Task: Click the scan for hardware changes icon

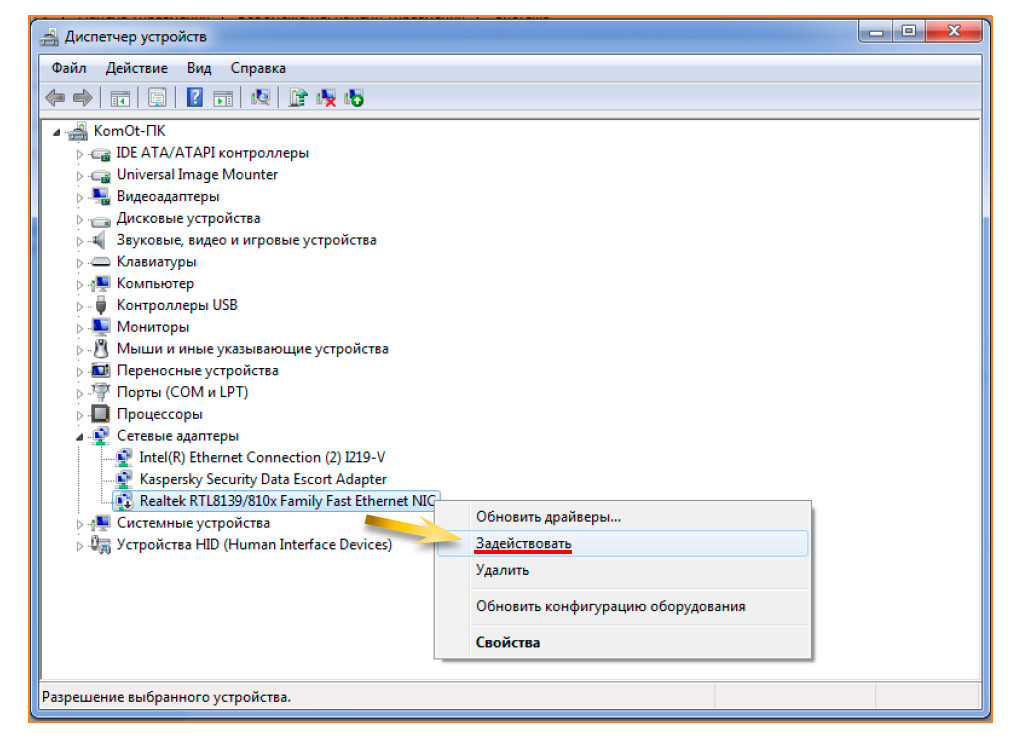Action: tap(261, 98)
